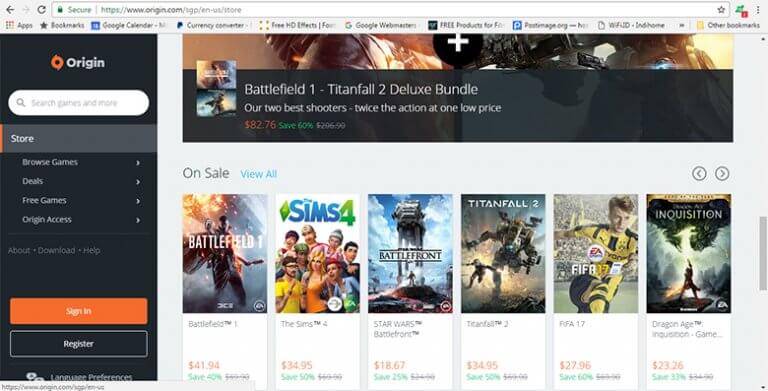
Task: Click the page vertical scrollbar thumb
Action: tap(763, 253)
